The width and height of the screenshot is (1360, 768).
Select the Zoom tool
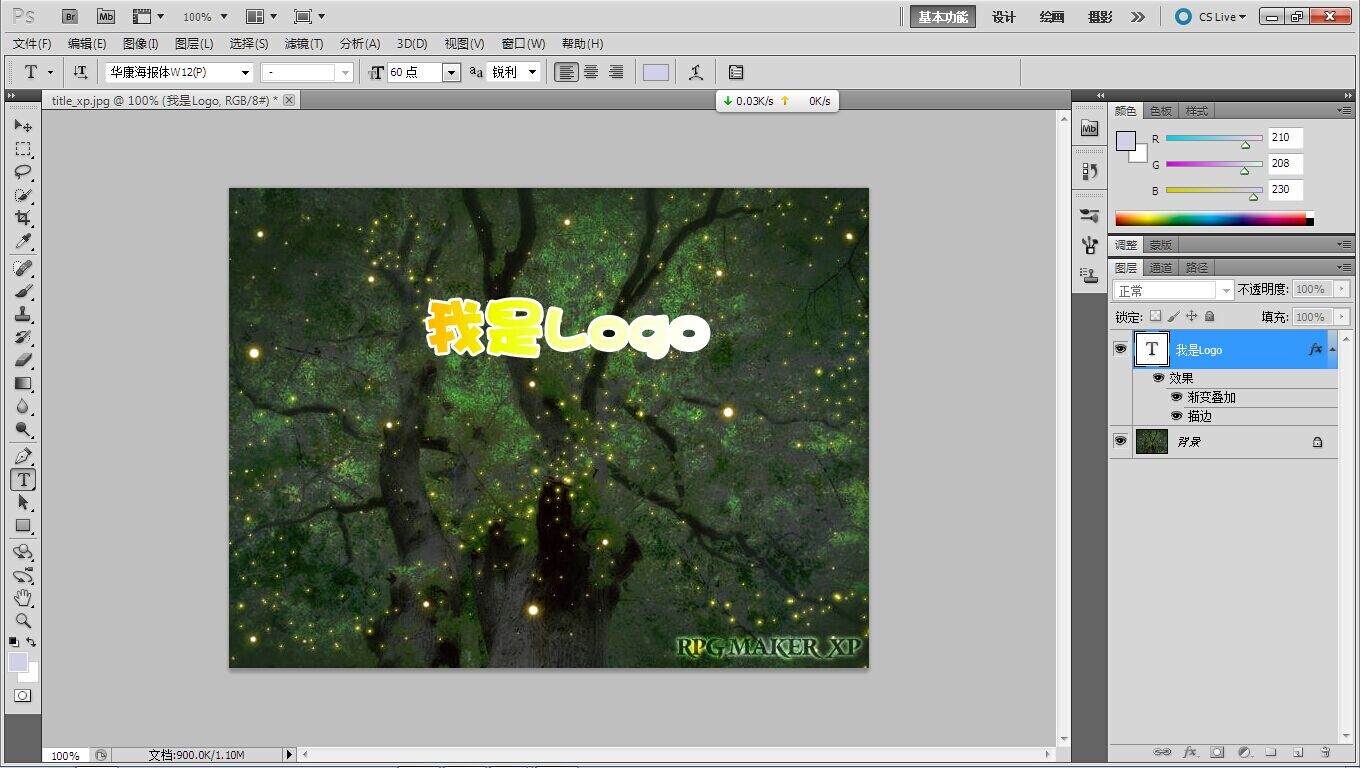pos(23,621)
